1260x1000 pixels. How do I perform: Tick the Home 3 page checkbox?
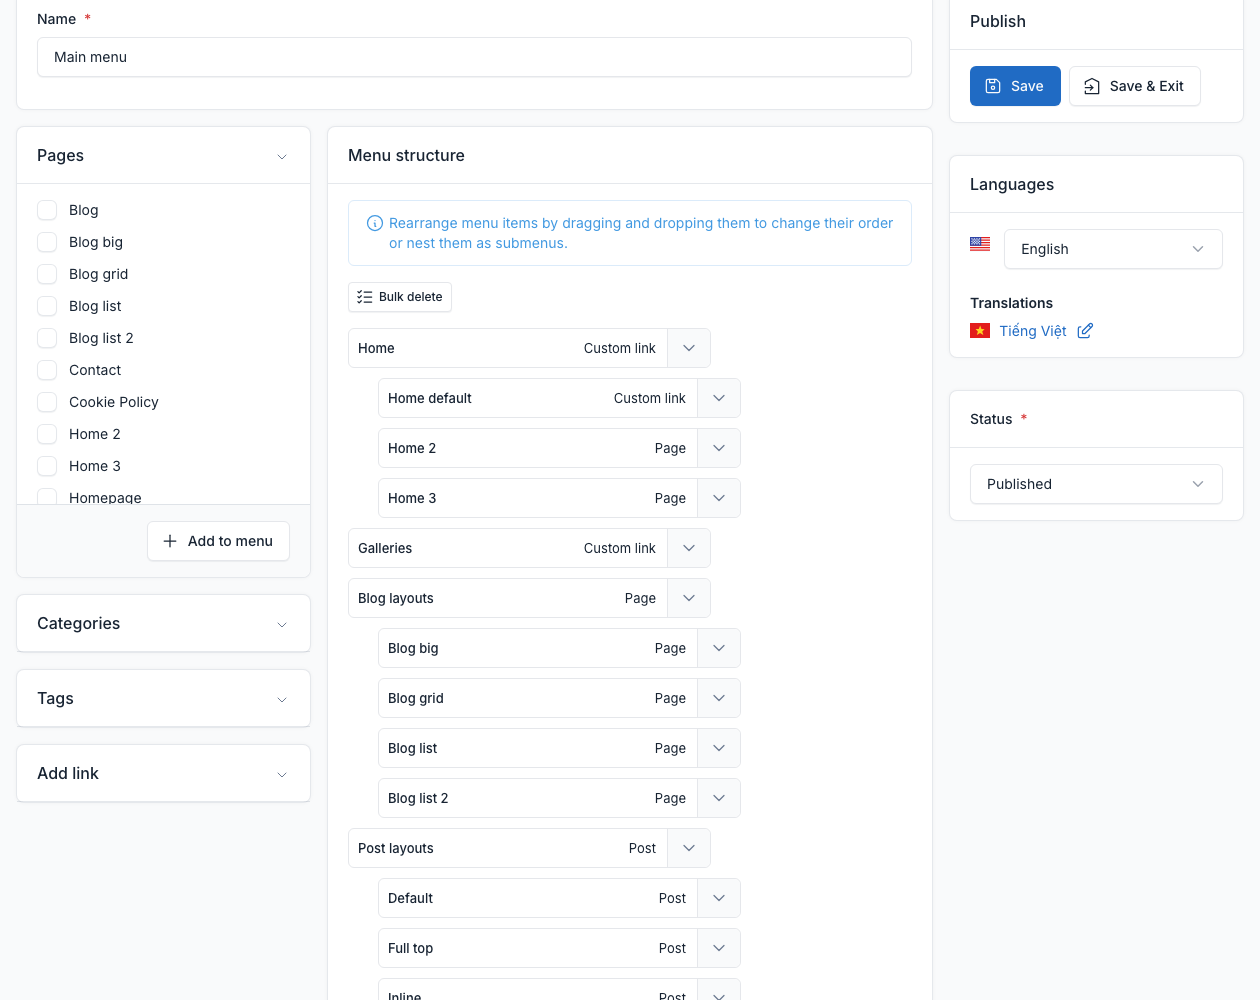(47, 466)
